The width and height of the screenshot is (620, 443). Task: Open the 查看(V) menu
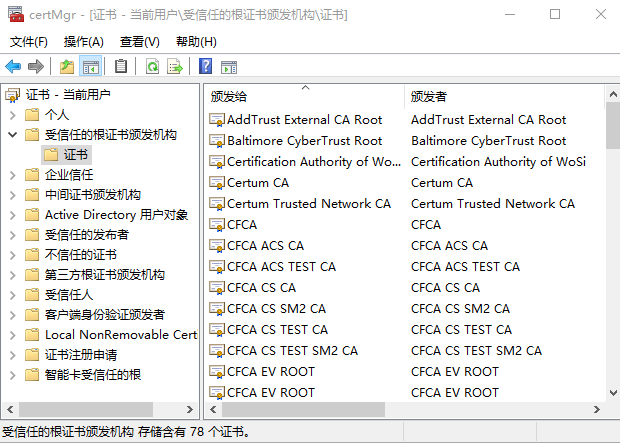pos(139,42)
